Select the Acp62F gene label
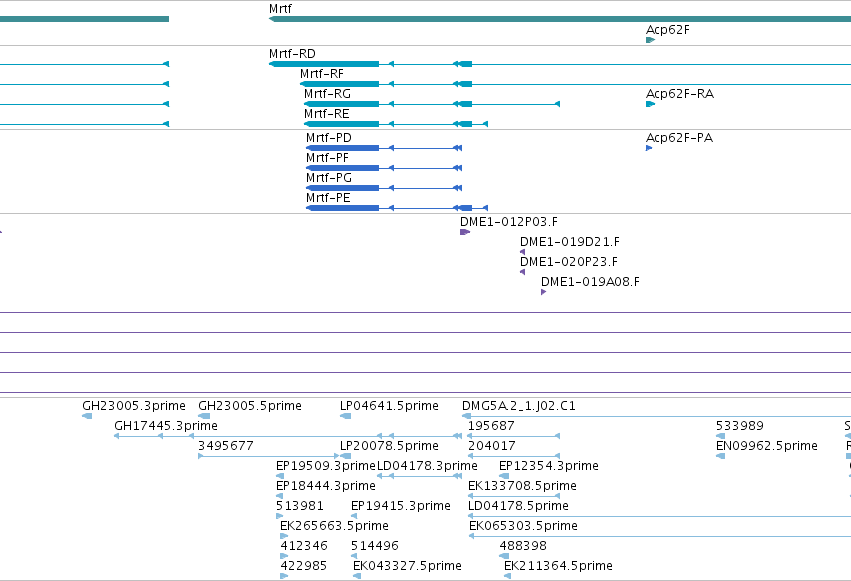This screenshot has height=581, width=851. pyautogui.click(x=668, y=30)
